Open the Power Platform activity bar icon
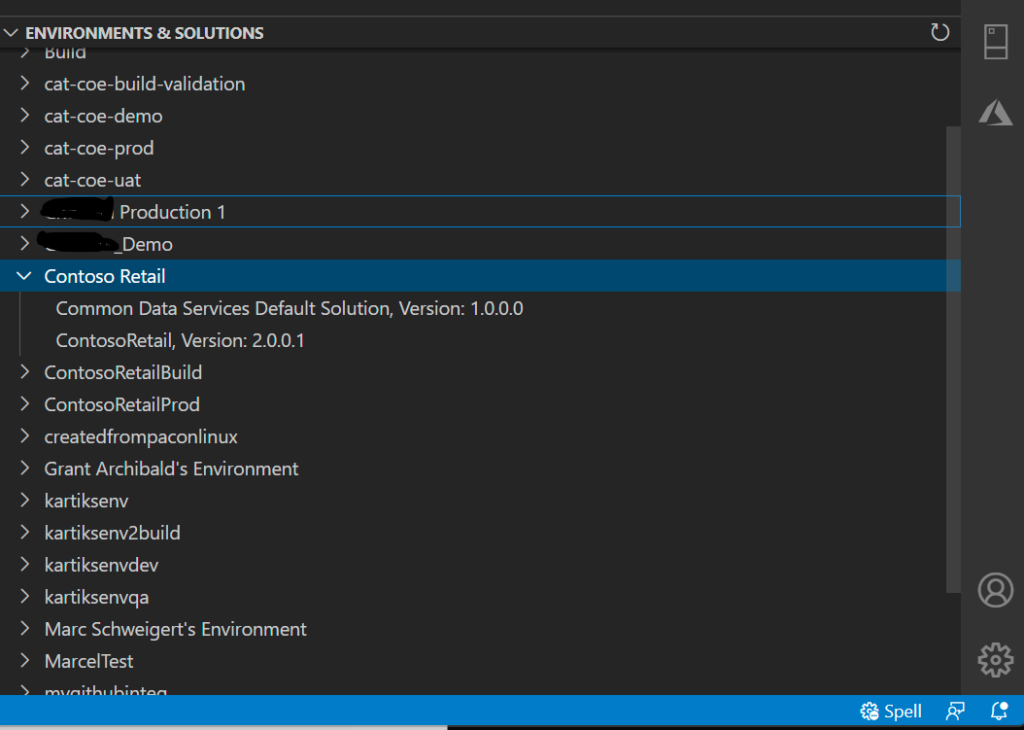 click(x=995, y=42)
